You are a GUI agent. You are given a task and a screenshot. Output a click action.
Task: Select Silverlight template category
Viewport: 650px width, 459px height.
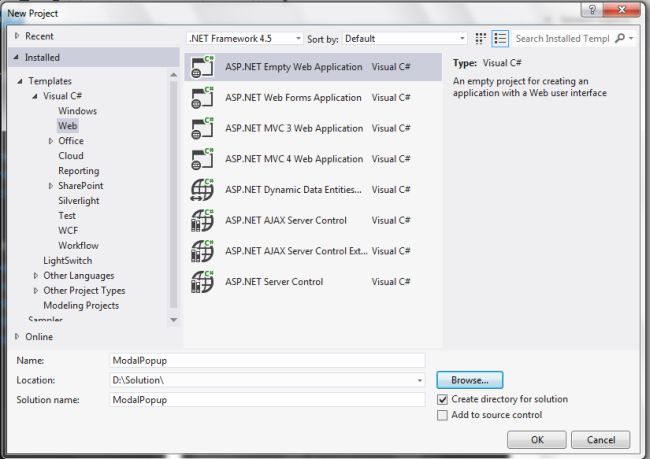point(79,201)
